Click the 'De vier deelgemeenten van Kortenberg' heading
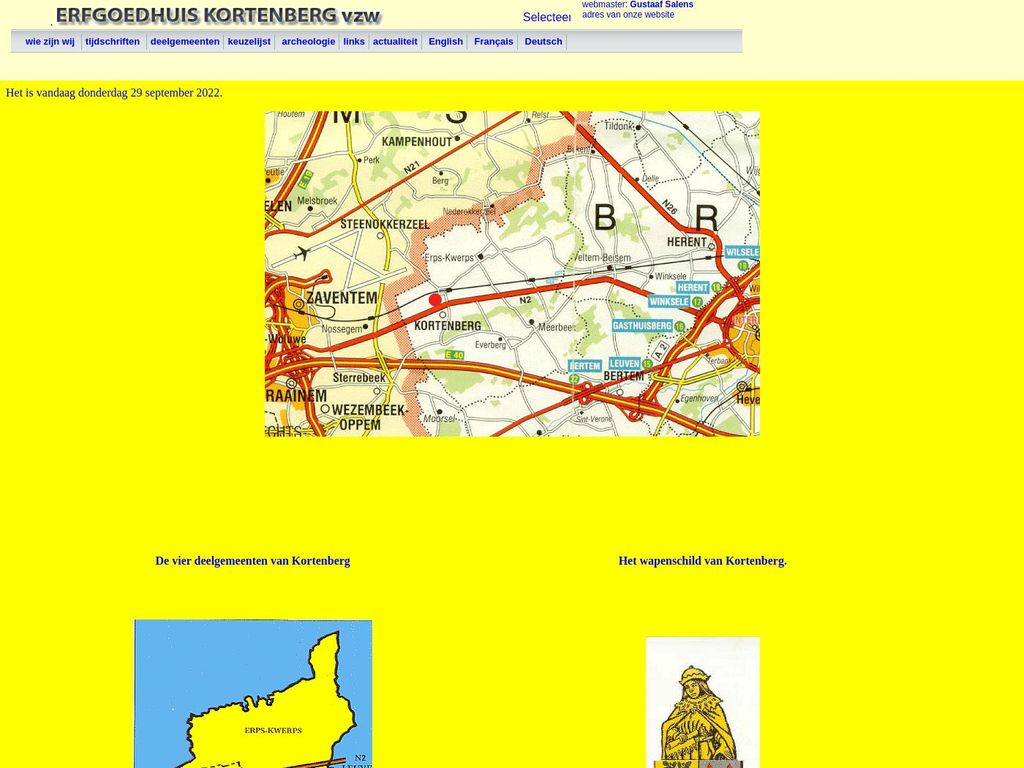 (253, 561)
